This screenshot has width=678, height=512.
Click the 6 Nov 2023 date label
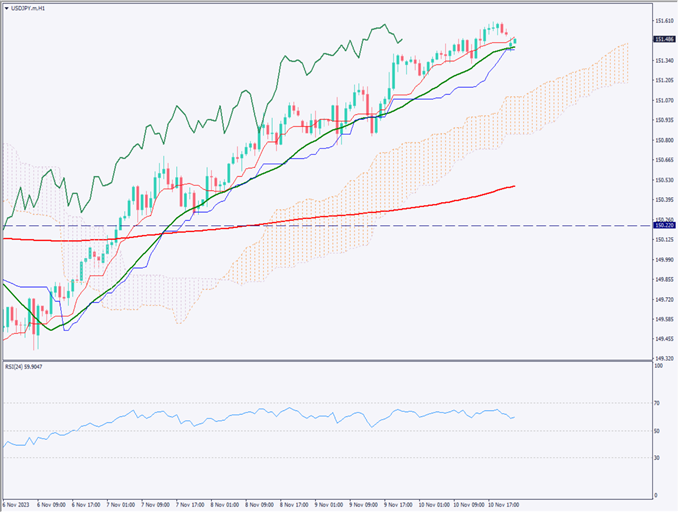click(18, 505)
